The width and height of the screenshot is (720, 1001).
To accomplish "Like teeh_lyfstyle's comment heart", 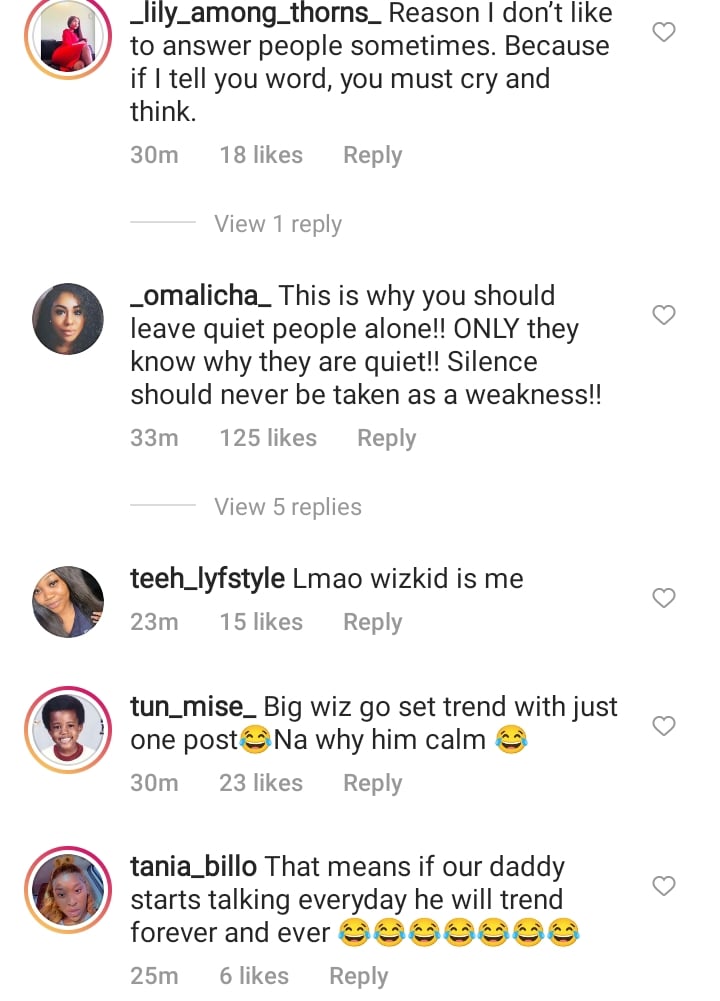I will click(664, 598).
